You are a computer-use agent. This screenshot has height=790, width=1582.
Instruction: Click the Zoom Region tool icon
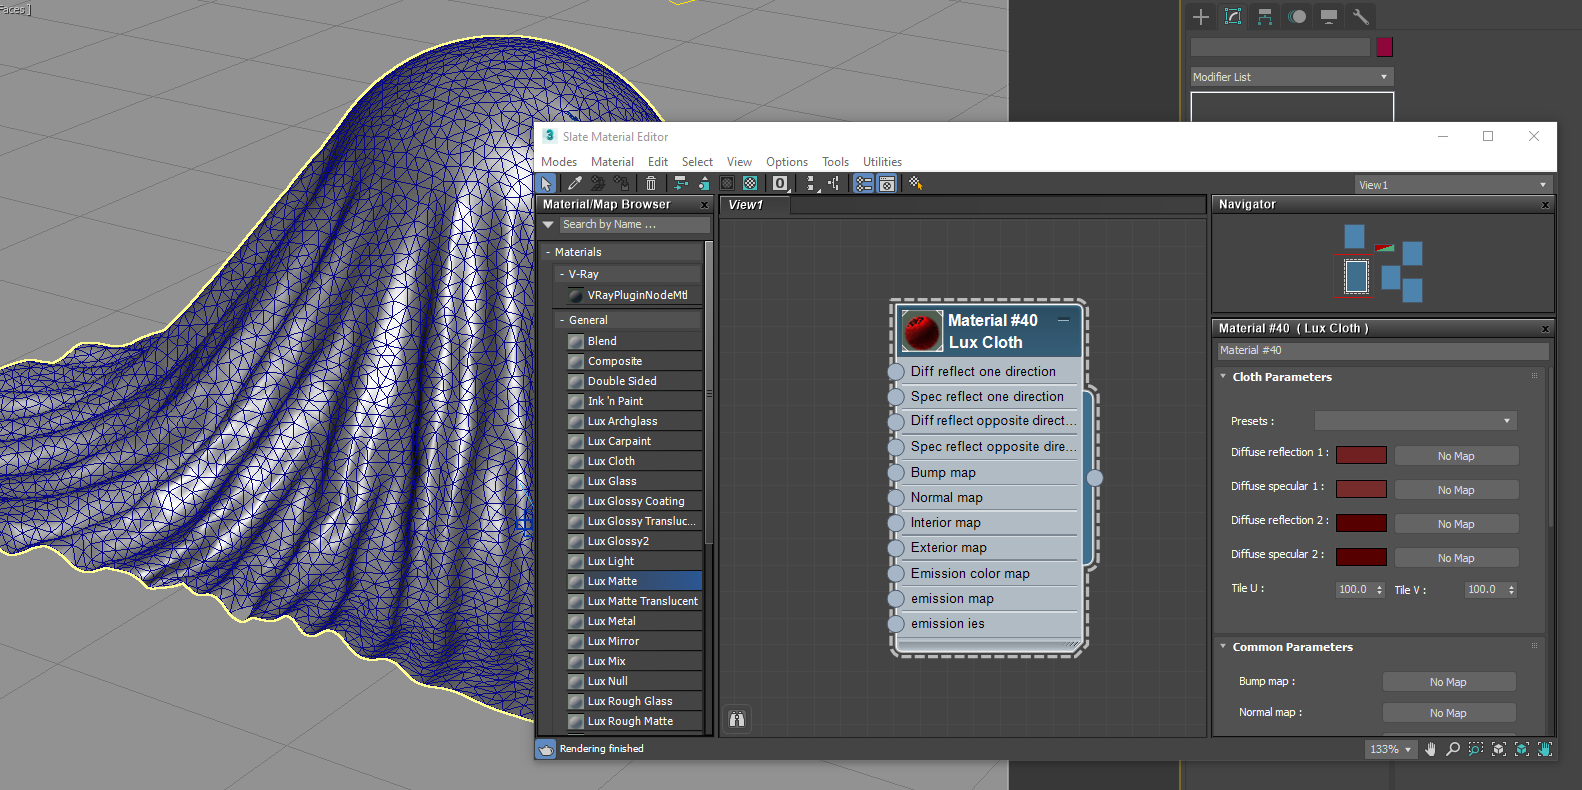point(1476,749)
